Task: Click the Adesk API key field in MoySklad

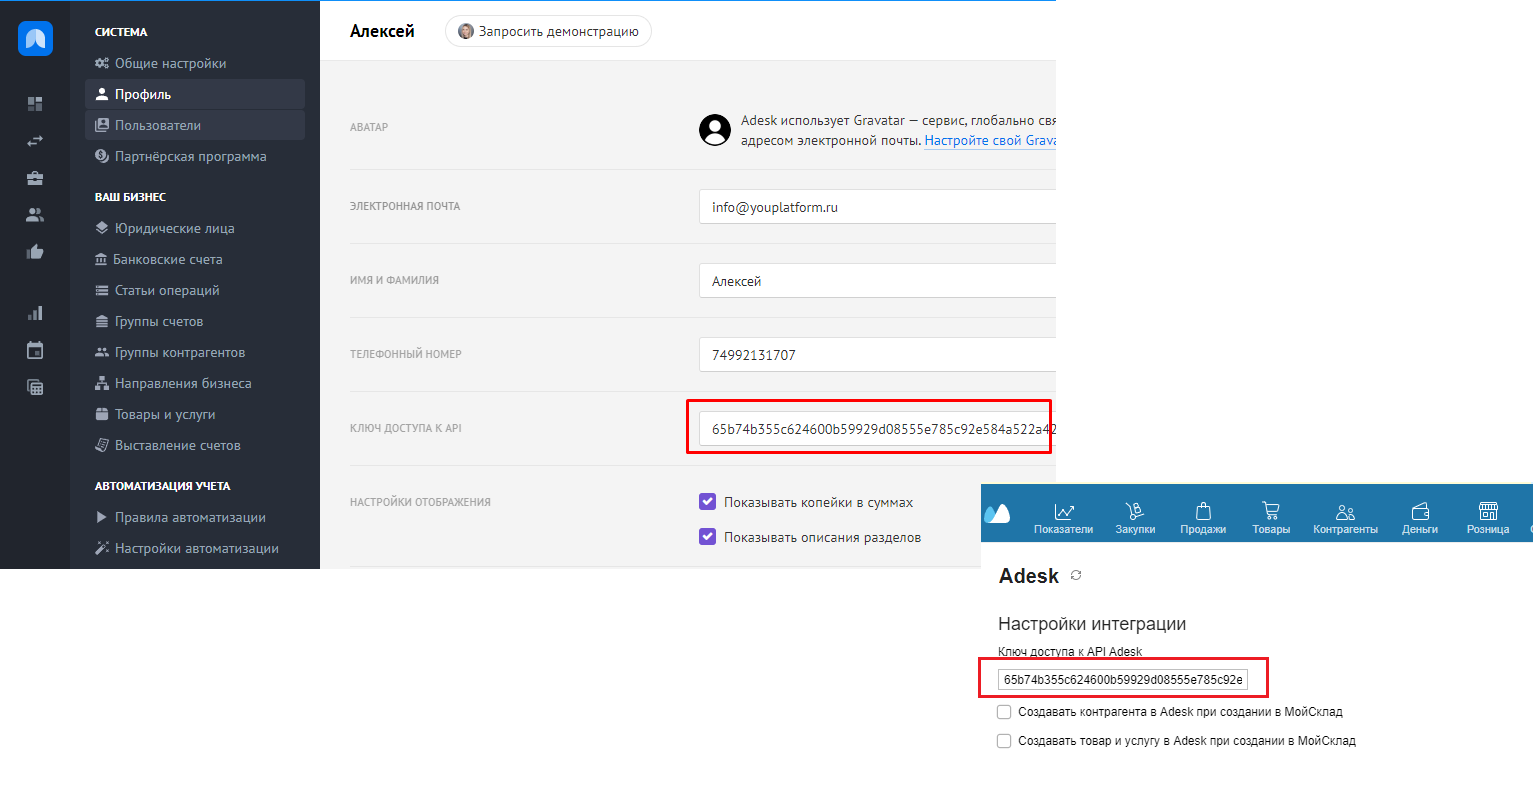Action: [x=1123, y=680]
